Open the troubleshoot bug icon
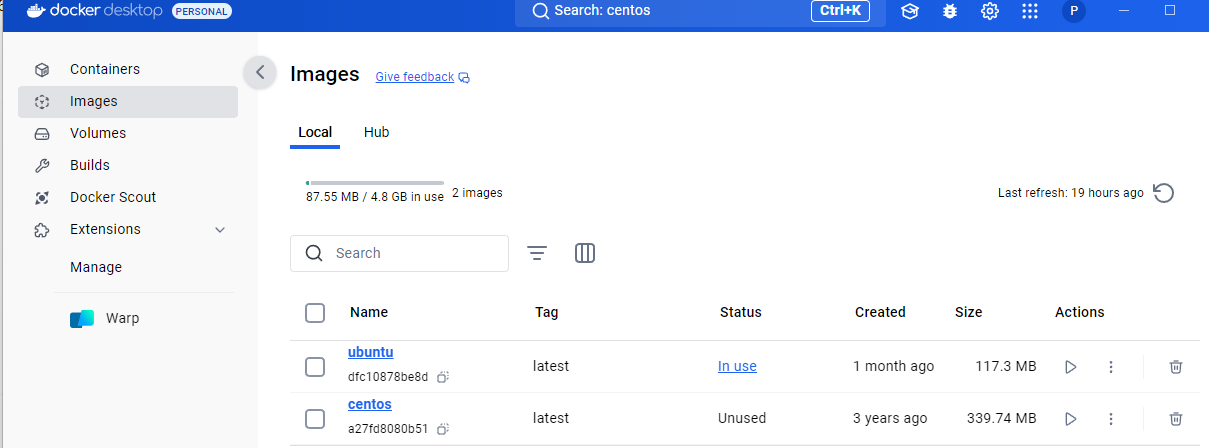Image resolution: width=1209 pixels, height=448 pixels. [x=950, y=11]
